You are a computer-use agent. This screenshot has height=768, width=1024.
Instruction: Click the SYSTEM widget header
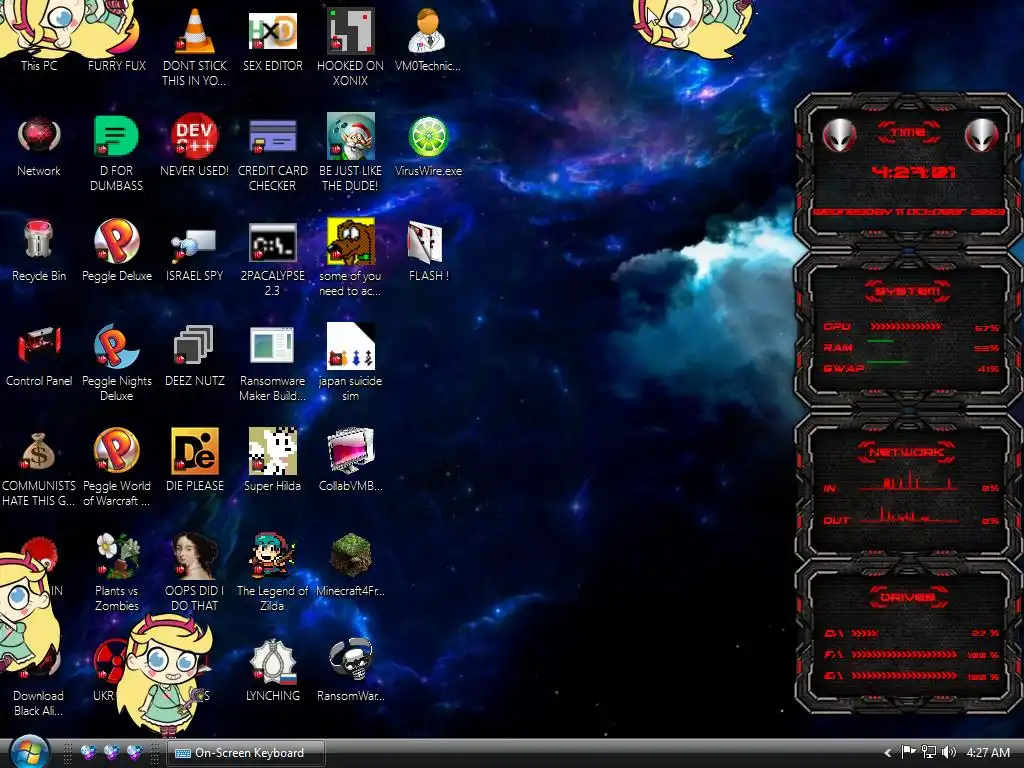[908, 291]
